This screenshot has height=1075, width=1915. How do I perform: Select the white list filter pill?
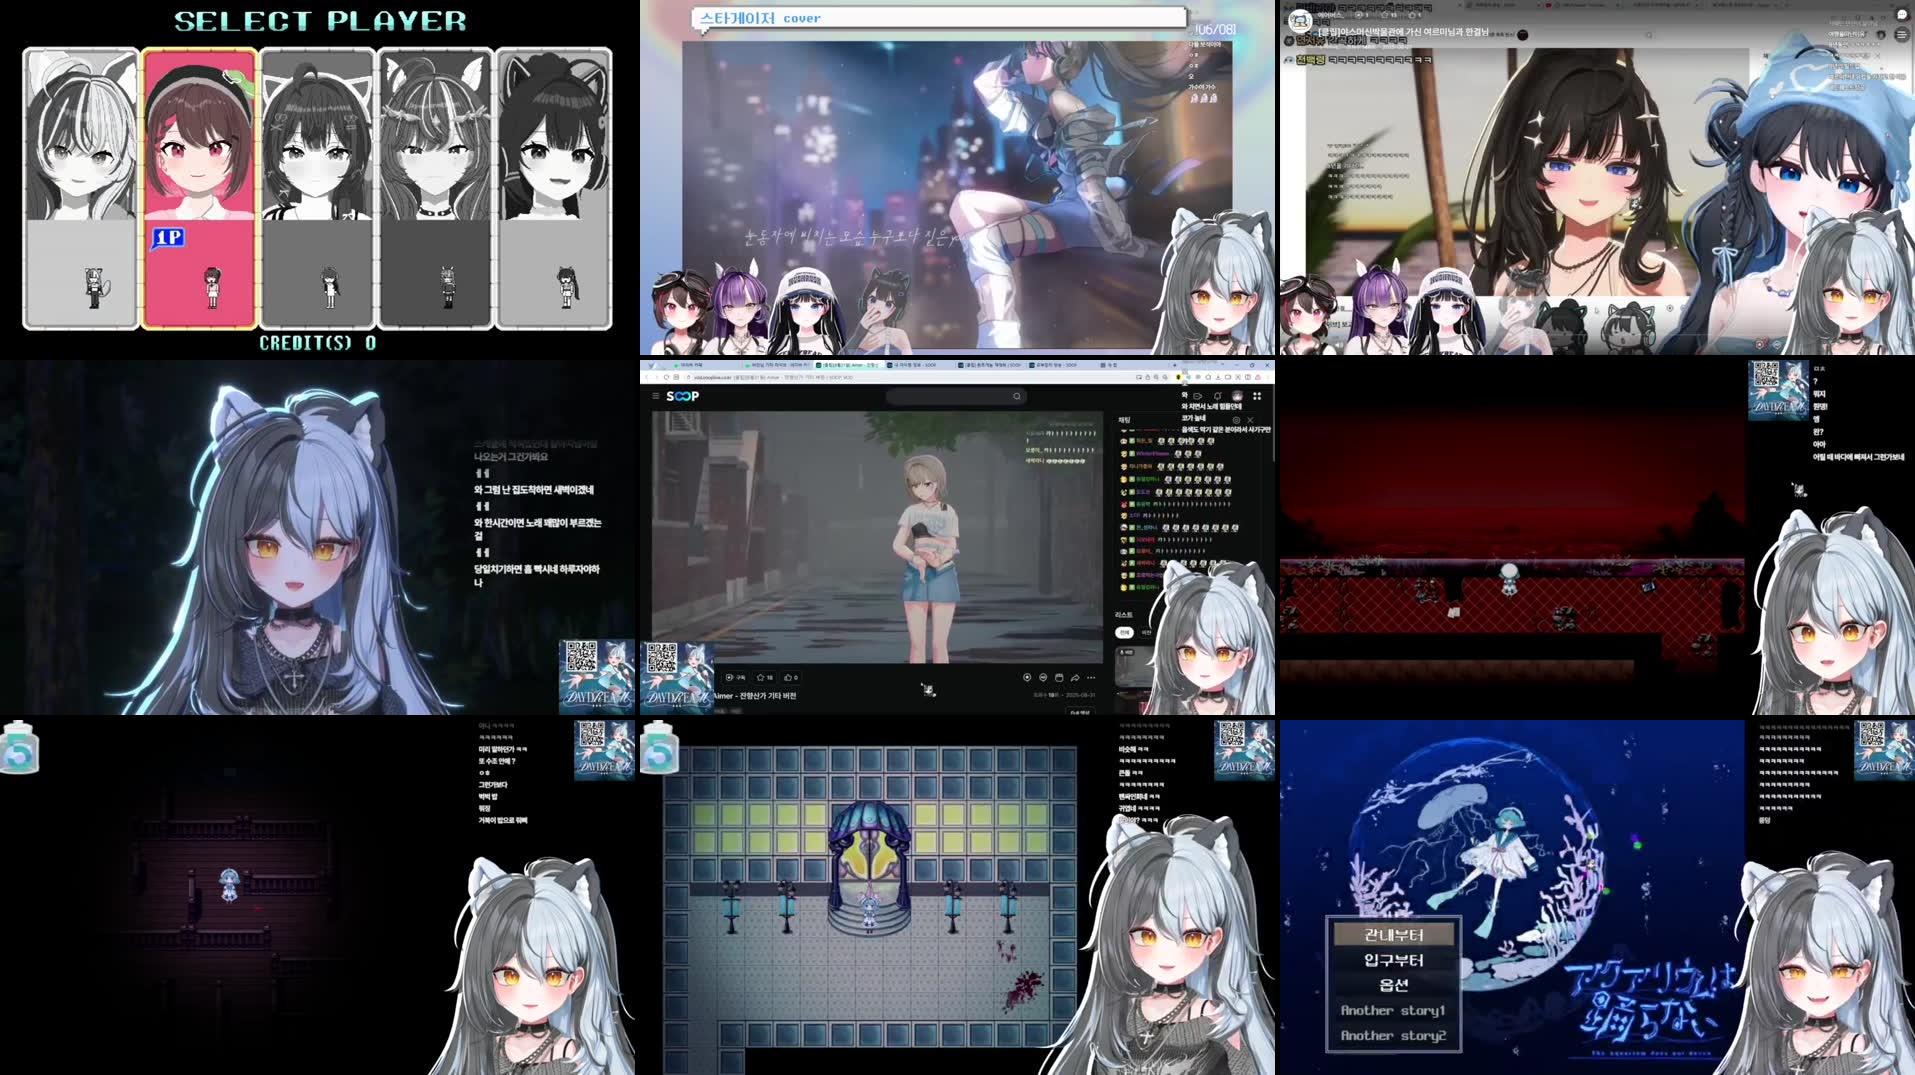[1124, 632]
